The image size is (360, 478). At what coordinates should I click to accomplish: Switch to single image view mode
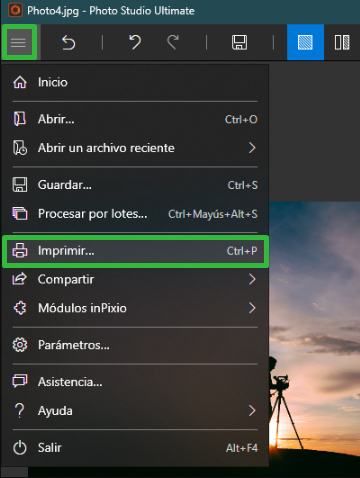[x=305, y=42]
